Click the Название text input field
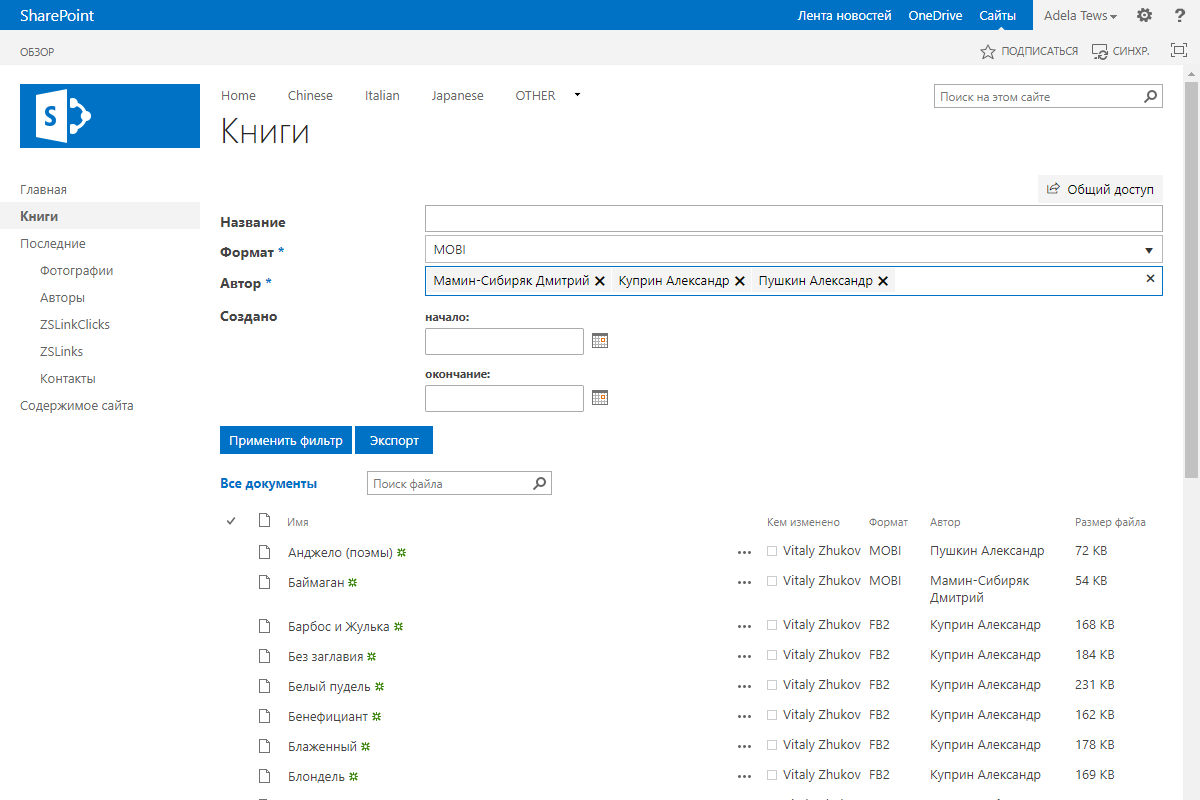The width and height of the screenshot is (1200, 800). pyautogui.click(x=793, y=219)
